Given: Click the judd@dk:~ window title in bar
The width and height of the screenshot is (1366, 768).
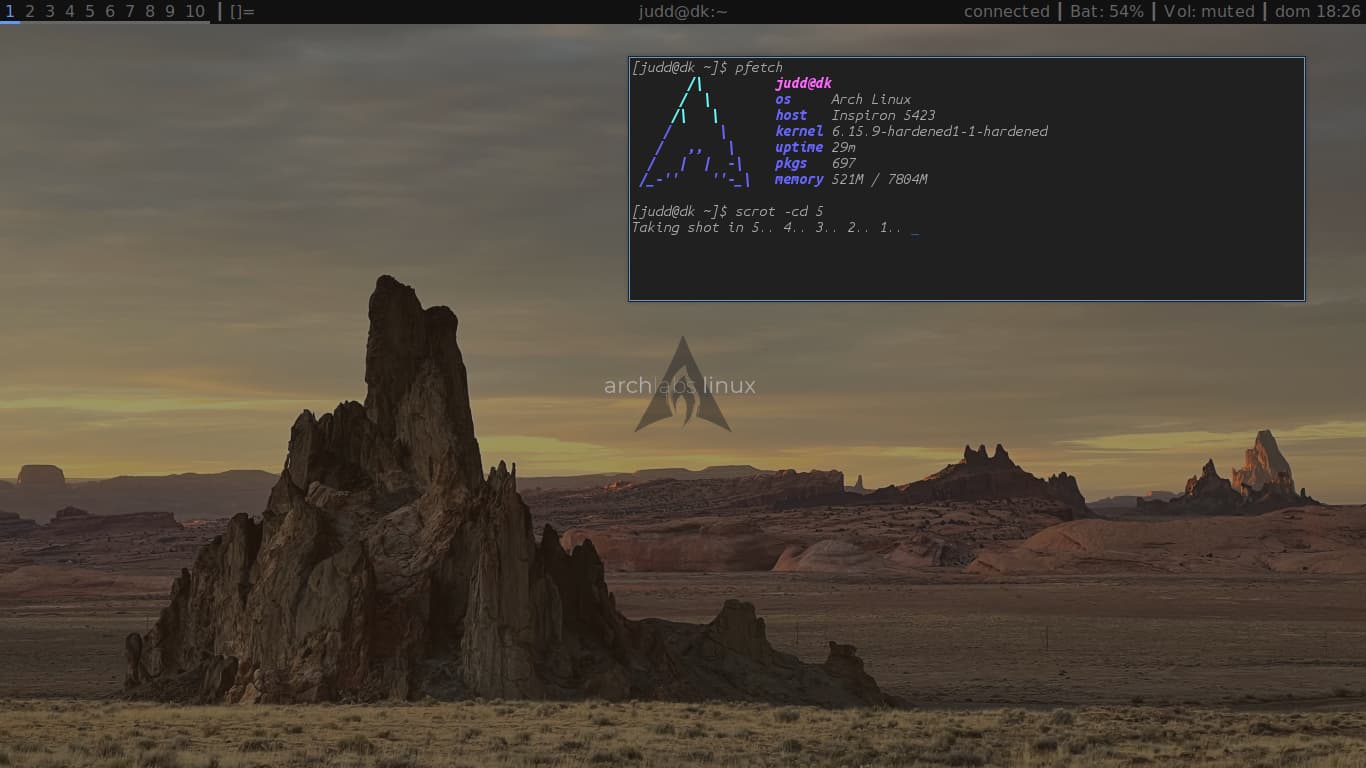Looking at the screenshot, I should (x=683, y=12).
